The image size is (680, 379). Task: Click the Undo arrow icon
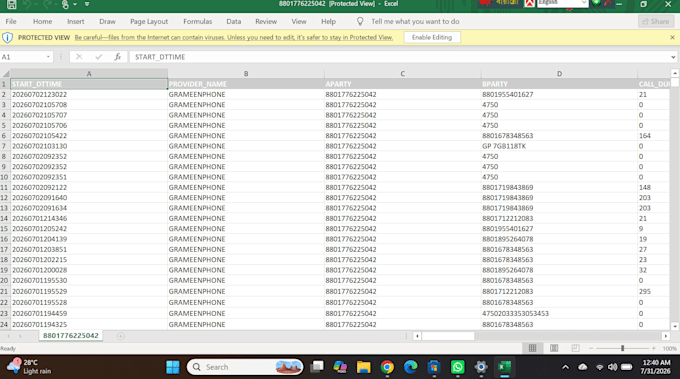27,4
